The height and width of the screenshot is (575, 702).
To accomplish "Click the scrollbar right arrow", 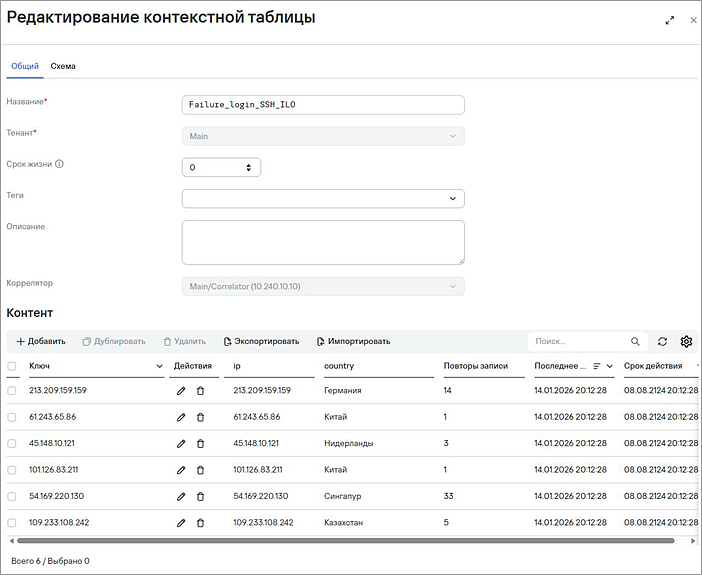I will 693,541.
